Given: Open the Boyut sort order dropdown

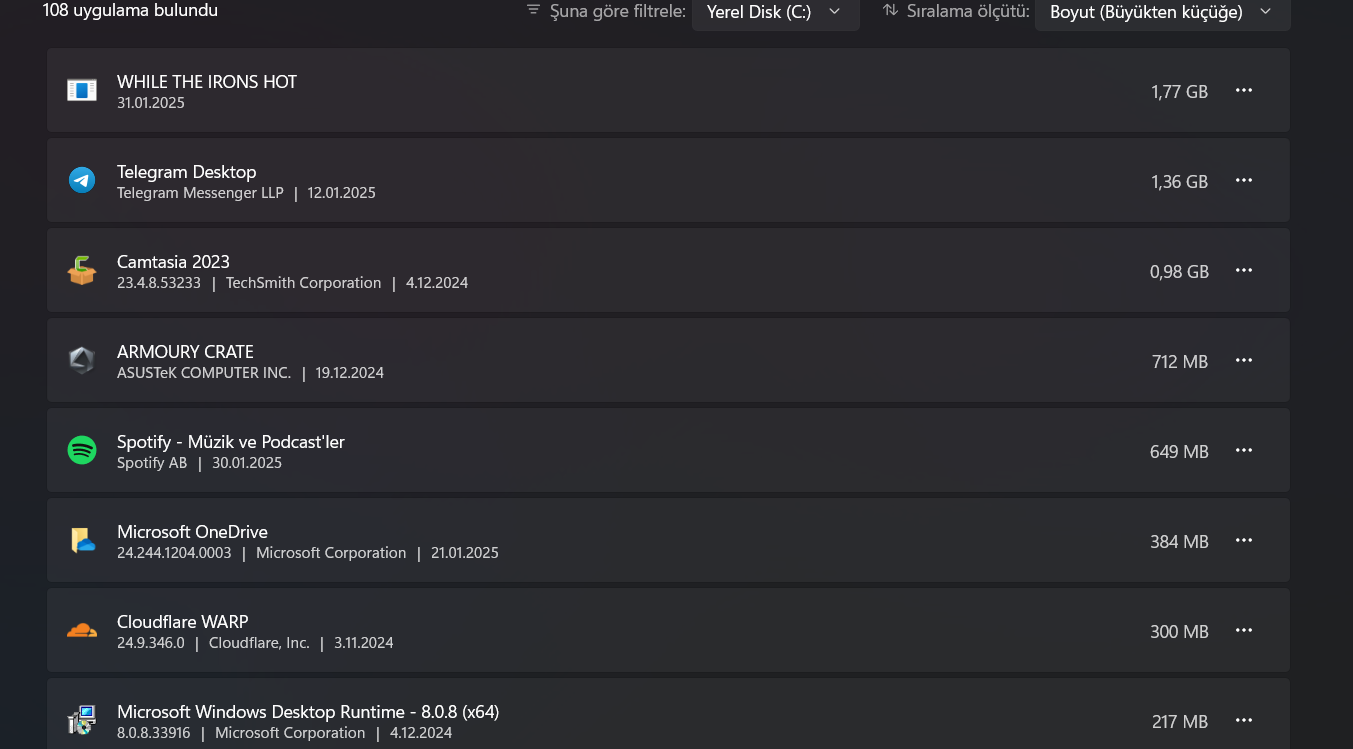Looking at the screenshot, I should coord(1162,12).
